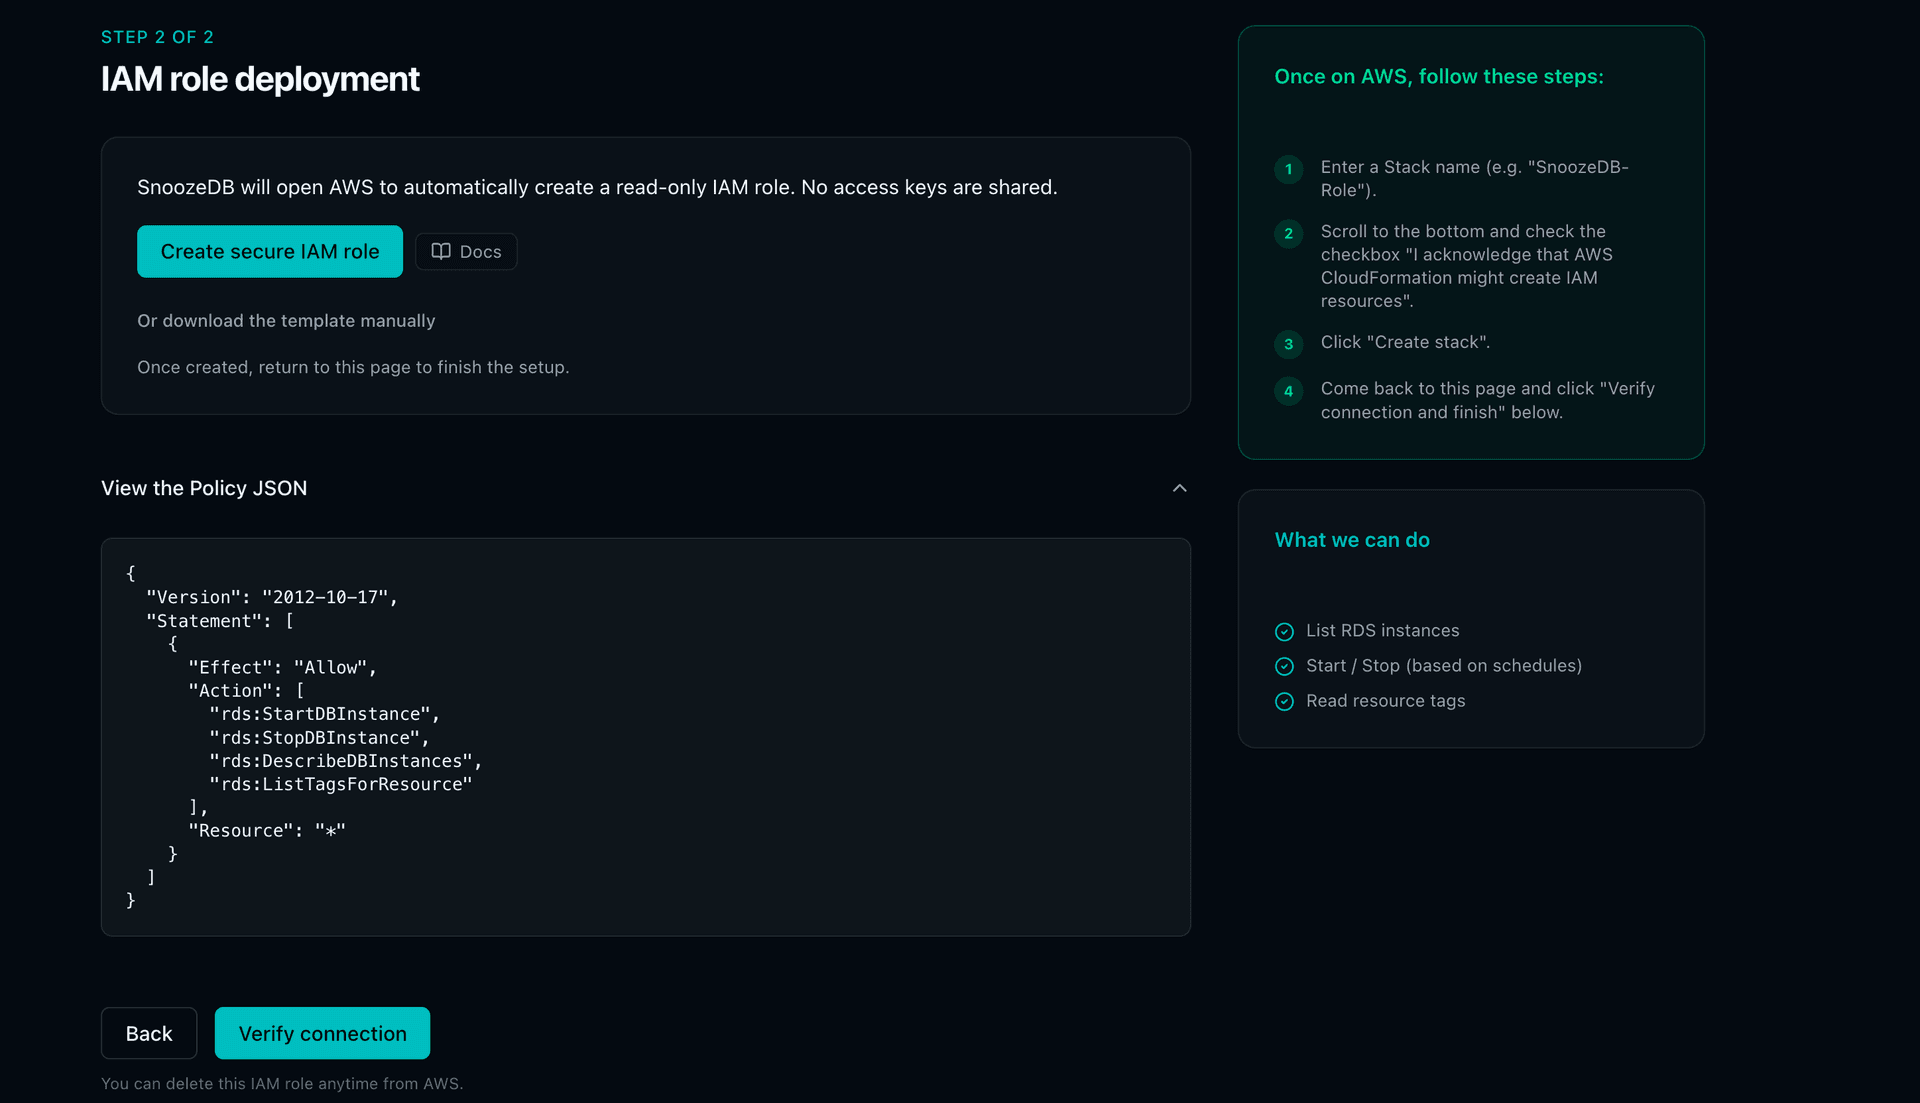1920x1103 pixels.
Task: Expand the What we can do panel
Action: (1352, 540)
